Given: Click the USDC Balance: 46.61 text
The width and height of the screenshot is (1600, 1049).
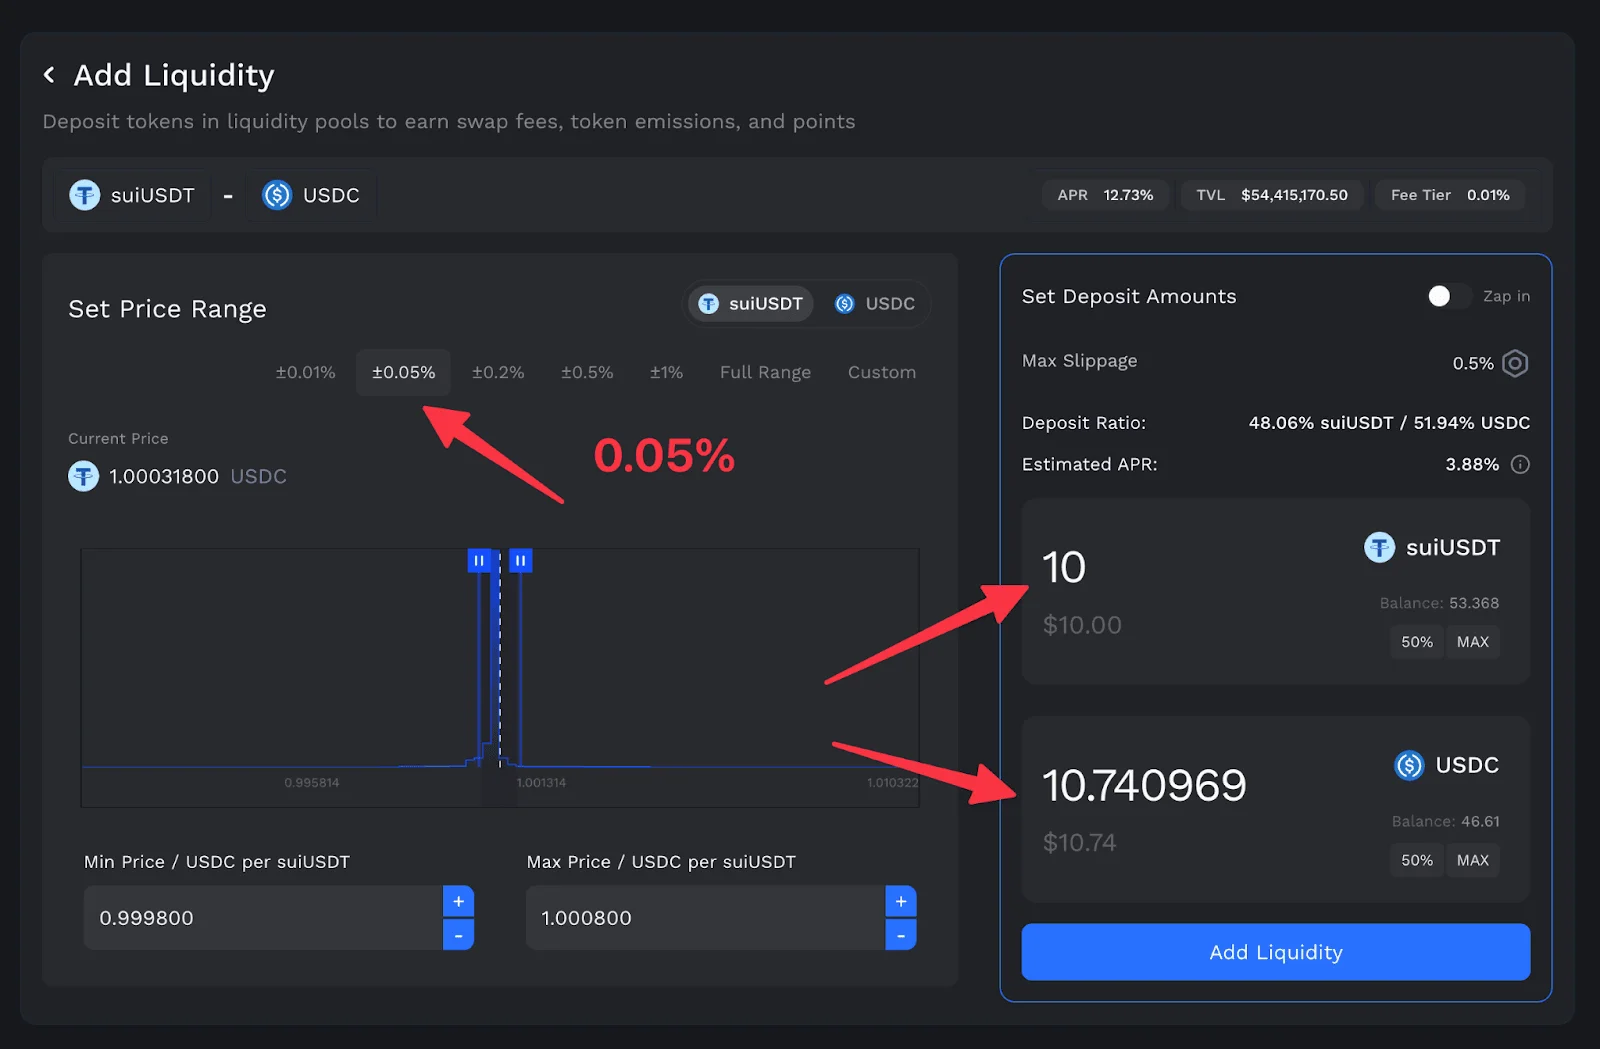Looking at the screenshot, I should pyautogui.click(x=1445, y=821).
